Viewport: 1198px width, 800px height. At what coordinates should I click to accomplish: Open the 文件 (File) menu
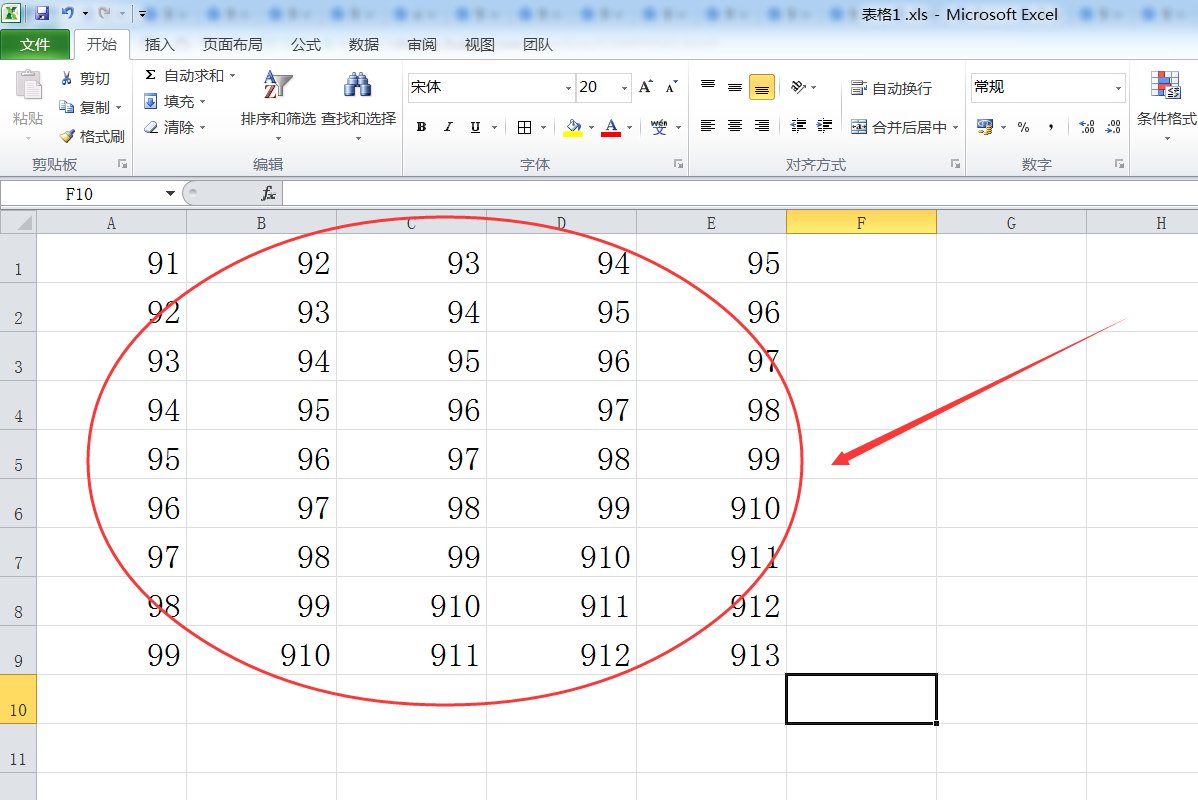(x=36, y=44)
